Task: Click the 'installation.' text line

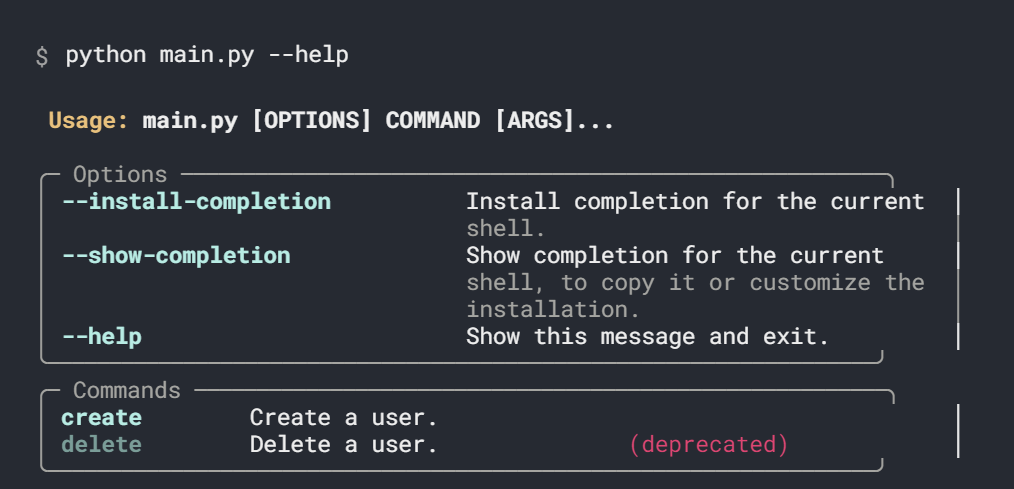Action: tap(546, 310)
